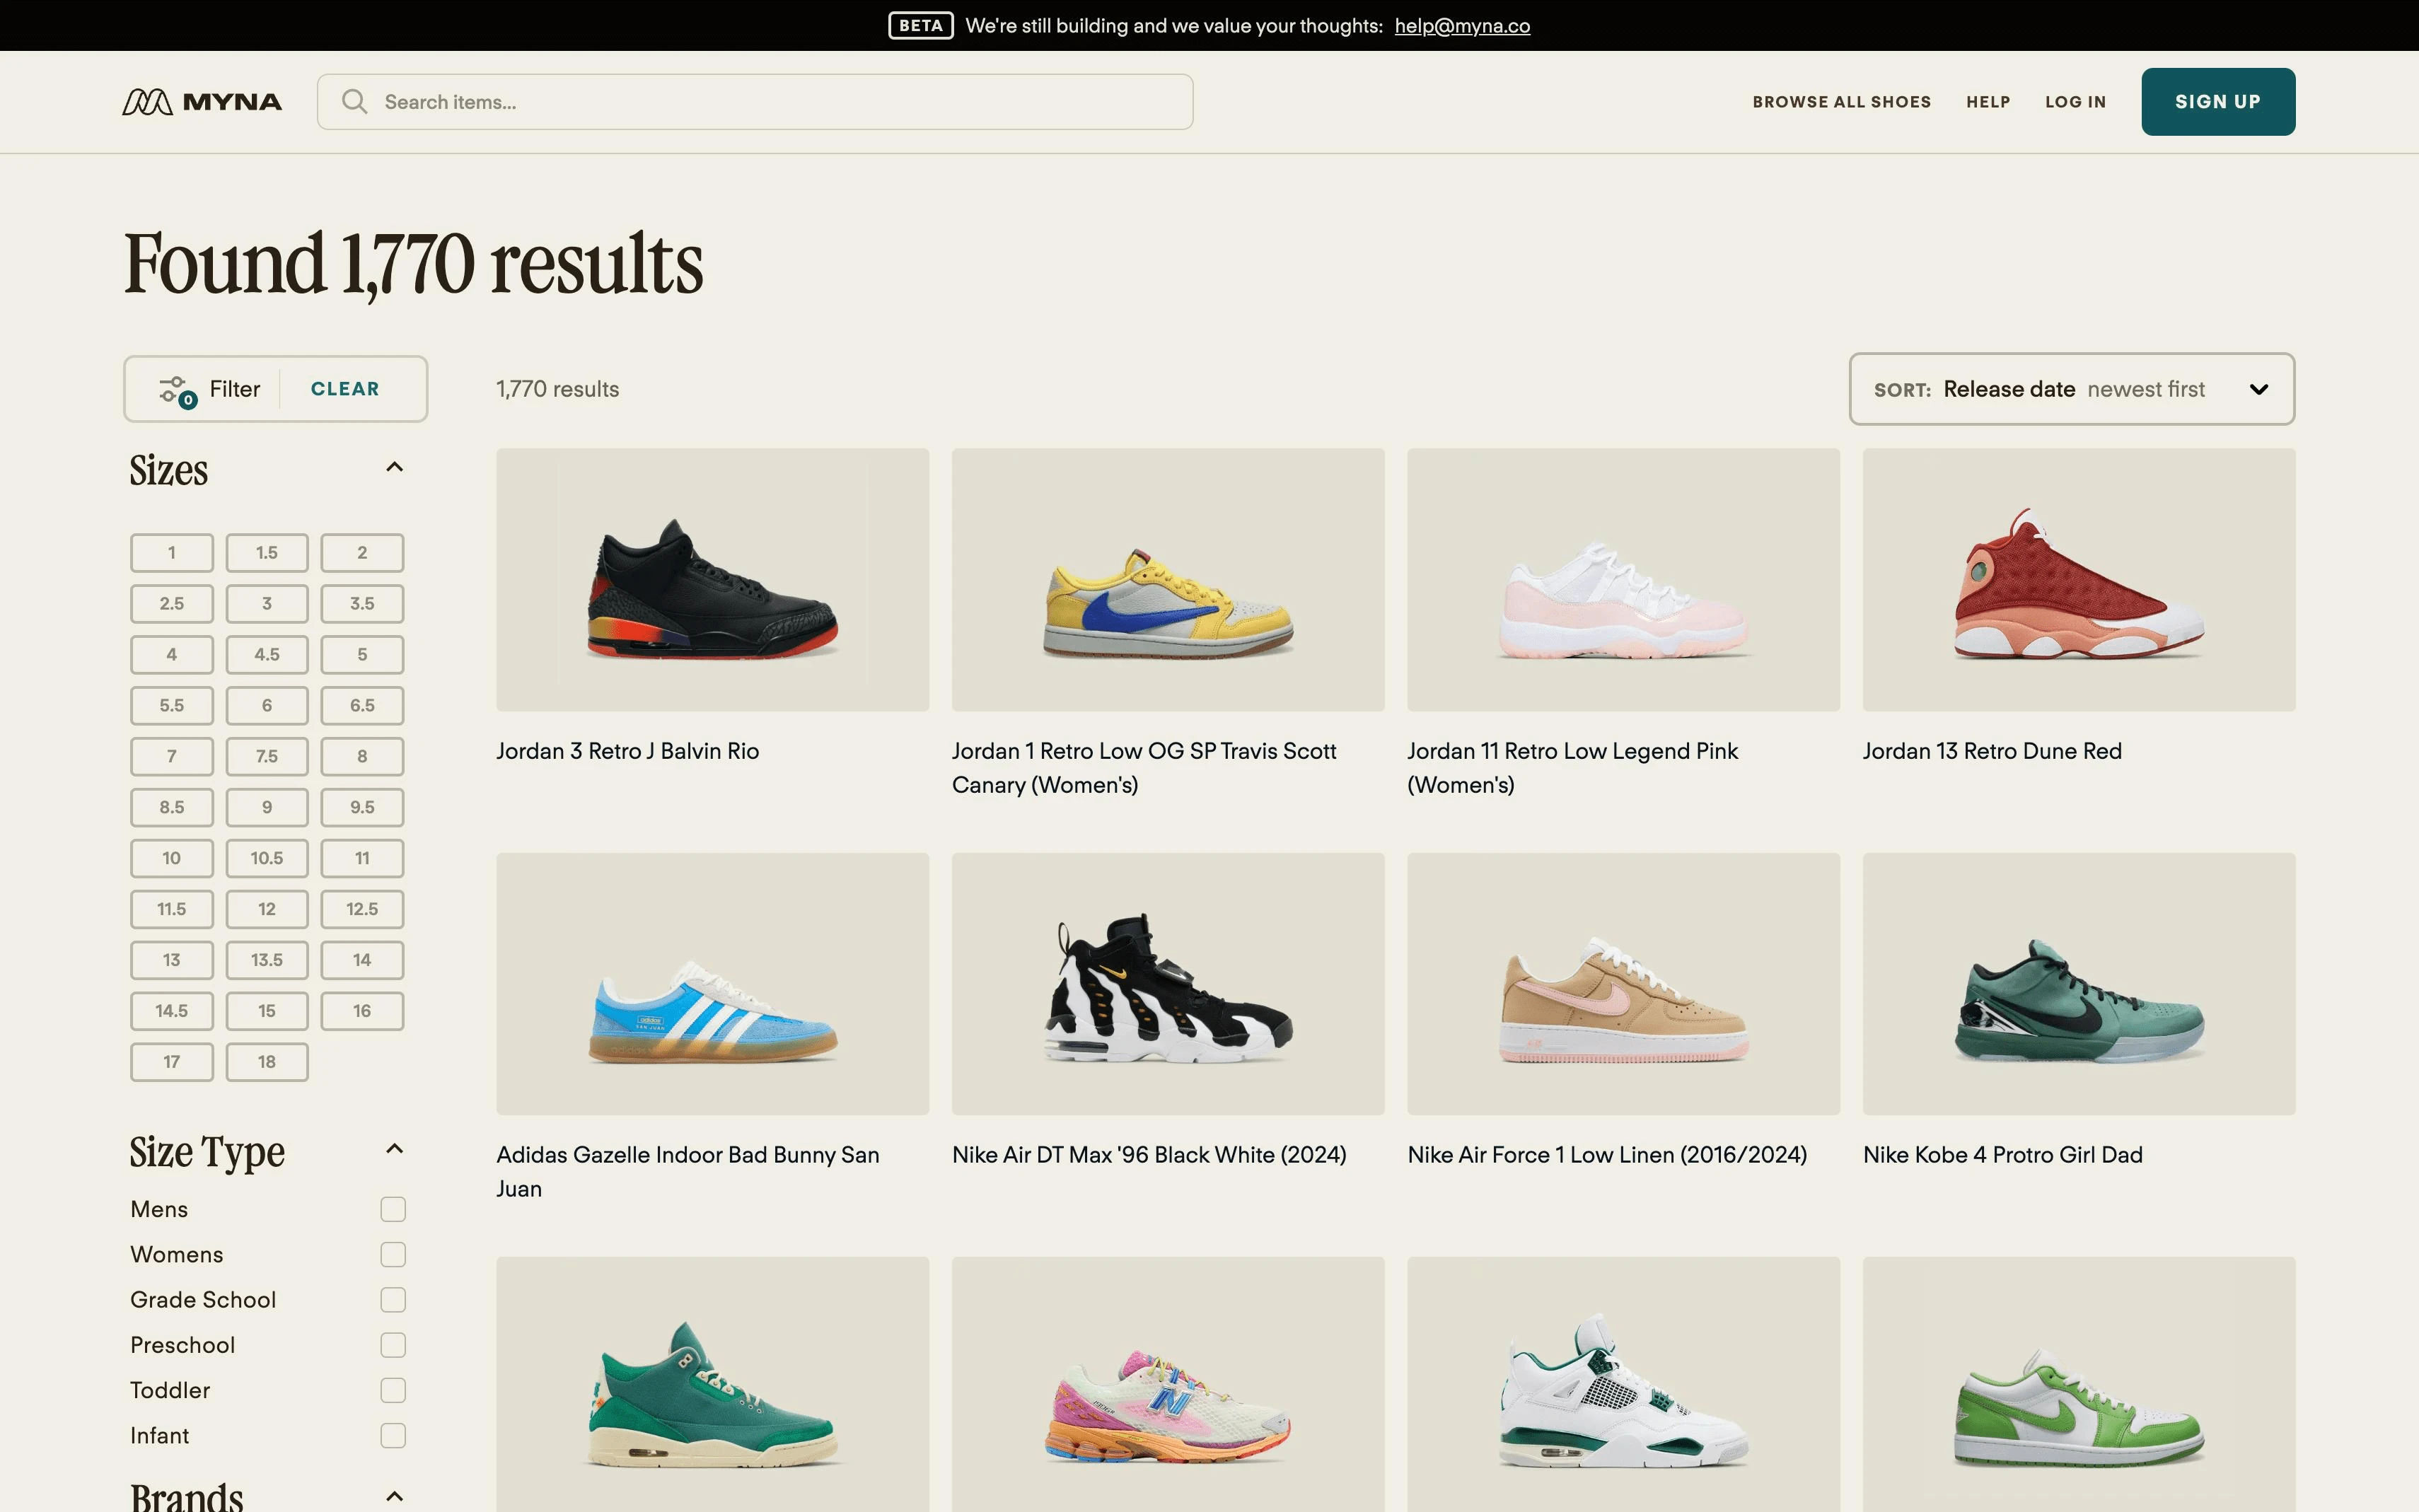This screenshot has width=2419, height=1512.
Task: Check the Mens size type
Action: [393, 1209]
